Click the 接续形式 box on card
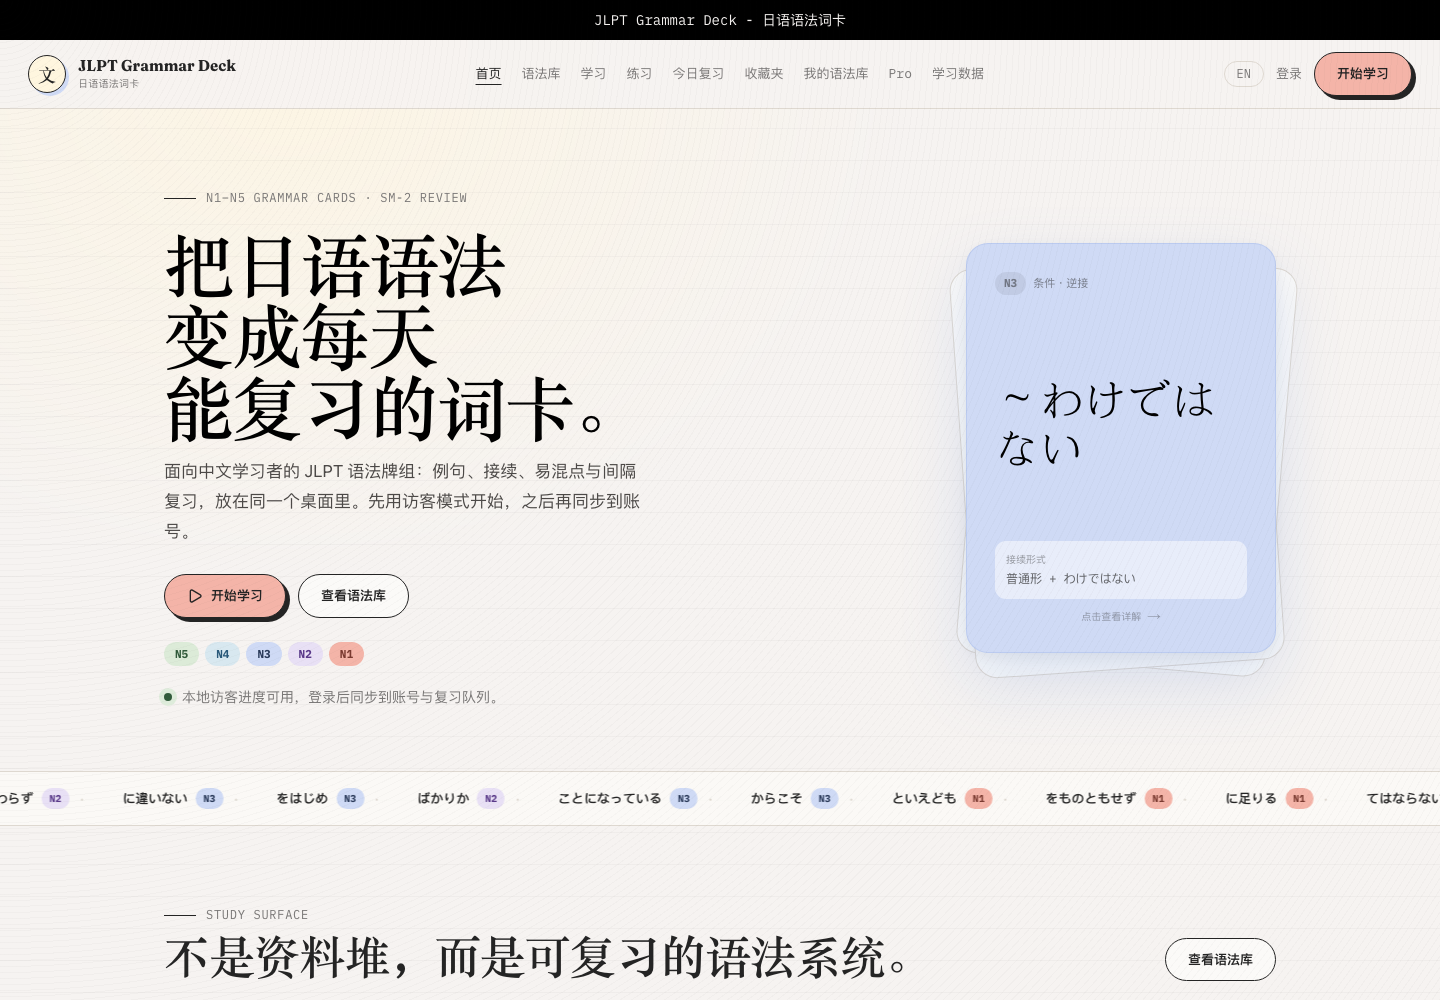This screenshot has width=1440, height=1000. [1121, 570]
